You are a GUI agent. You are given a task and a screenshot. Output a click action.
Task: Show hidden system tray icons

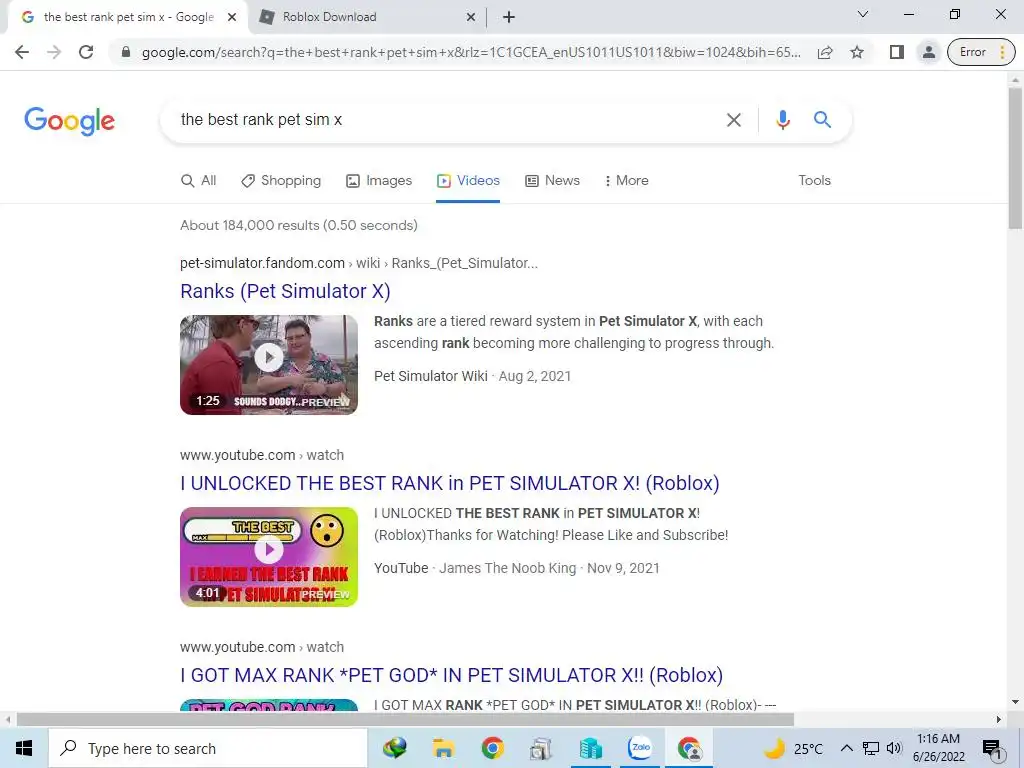click(x=846, y=748)
